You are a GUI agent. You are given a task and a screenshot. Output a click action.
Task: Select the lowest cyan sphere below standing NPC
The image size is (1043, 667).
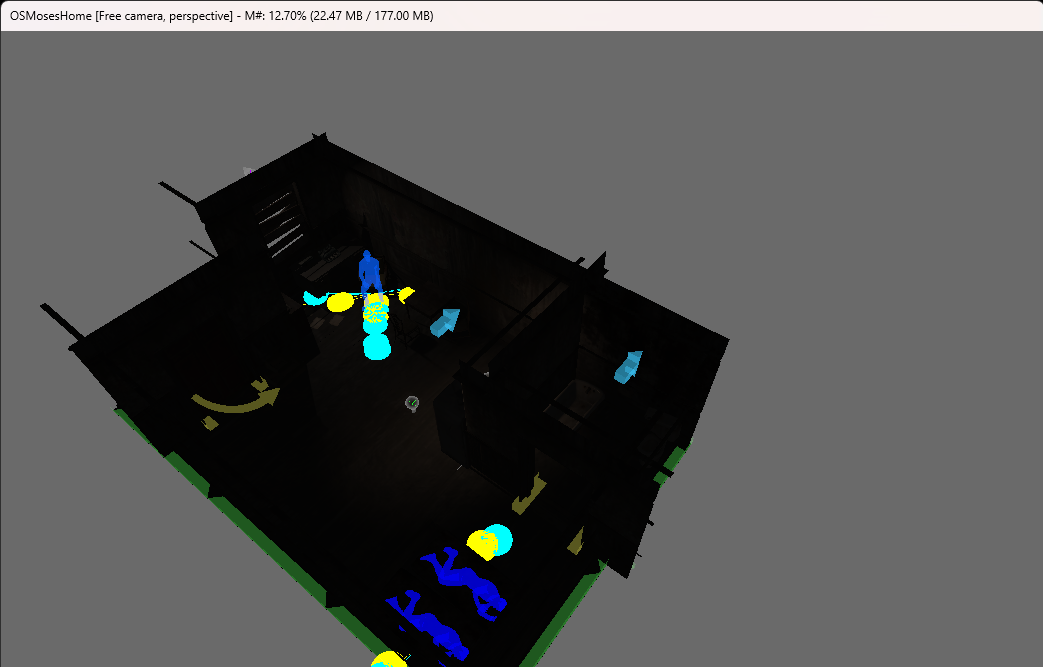point(376,347)
